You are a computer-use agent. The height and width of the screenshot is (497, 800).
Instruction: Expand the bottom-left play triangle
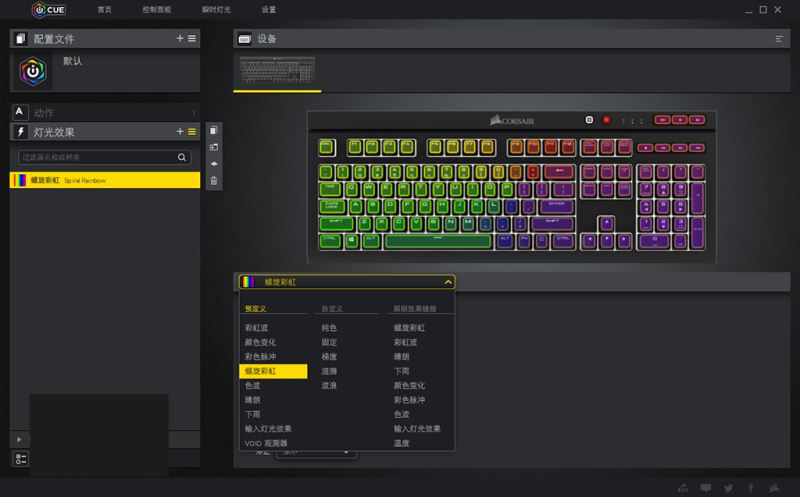coord(19,439)
